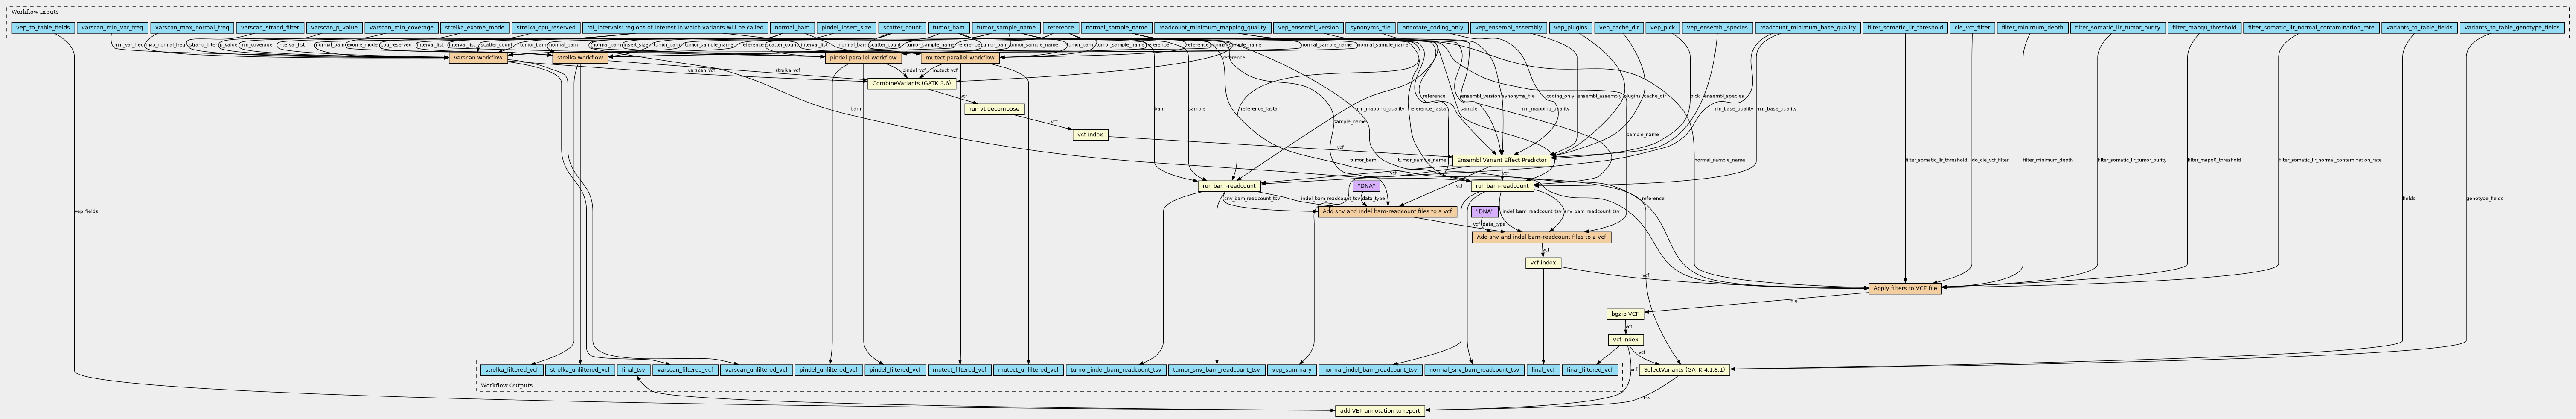
Task: Select the vep_to_table_fields input node
Action: pyautogui.click(x=43, y=28)
